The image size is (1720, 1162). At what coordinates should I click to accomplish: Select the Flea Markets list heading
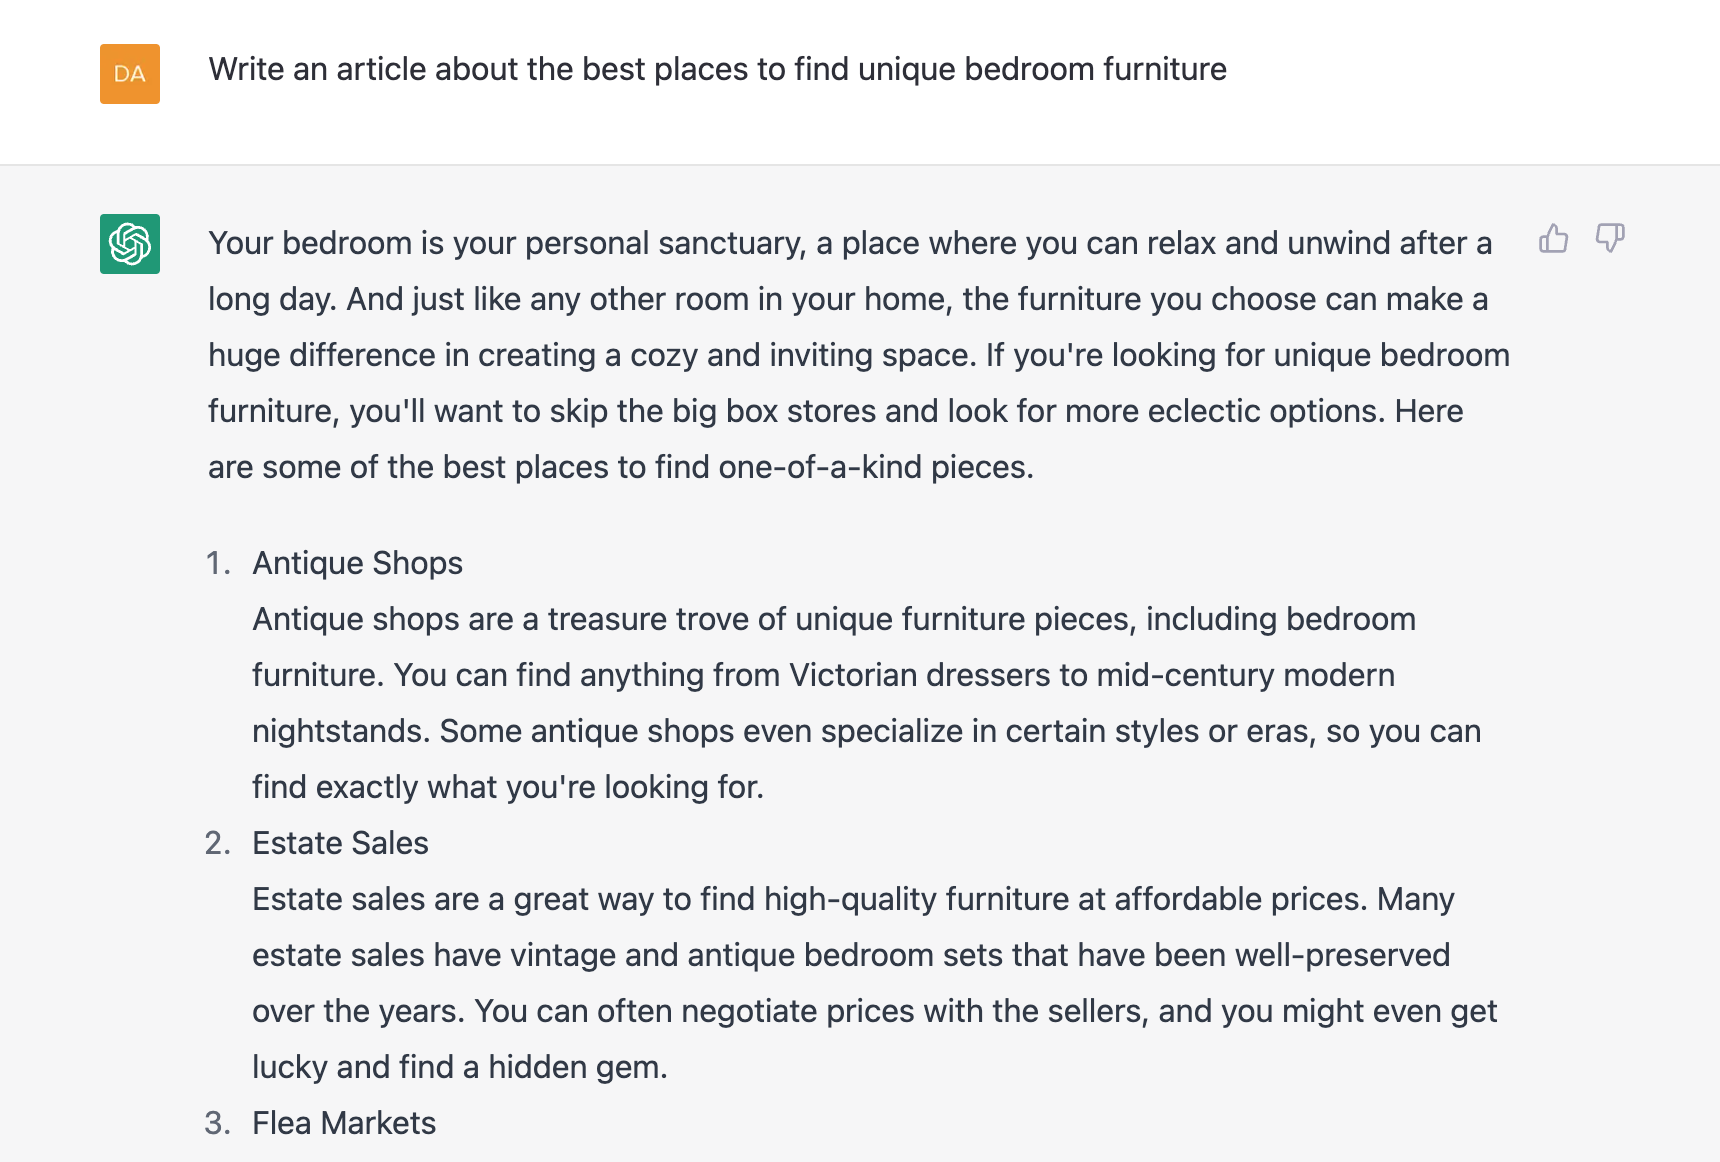[344, 1123]
